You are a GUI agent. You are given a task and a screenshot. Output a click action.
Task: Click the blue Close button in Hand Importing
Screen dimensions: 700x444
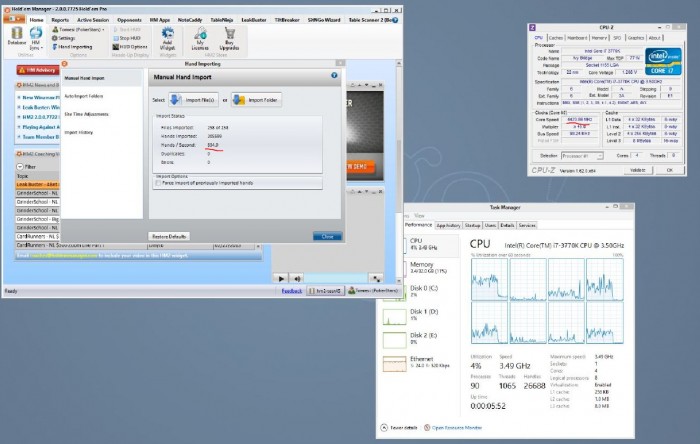coord(327,237)
